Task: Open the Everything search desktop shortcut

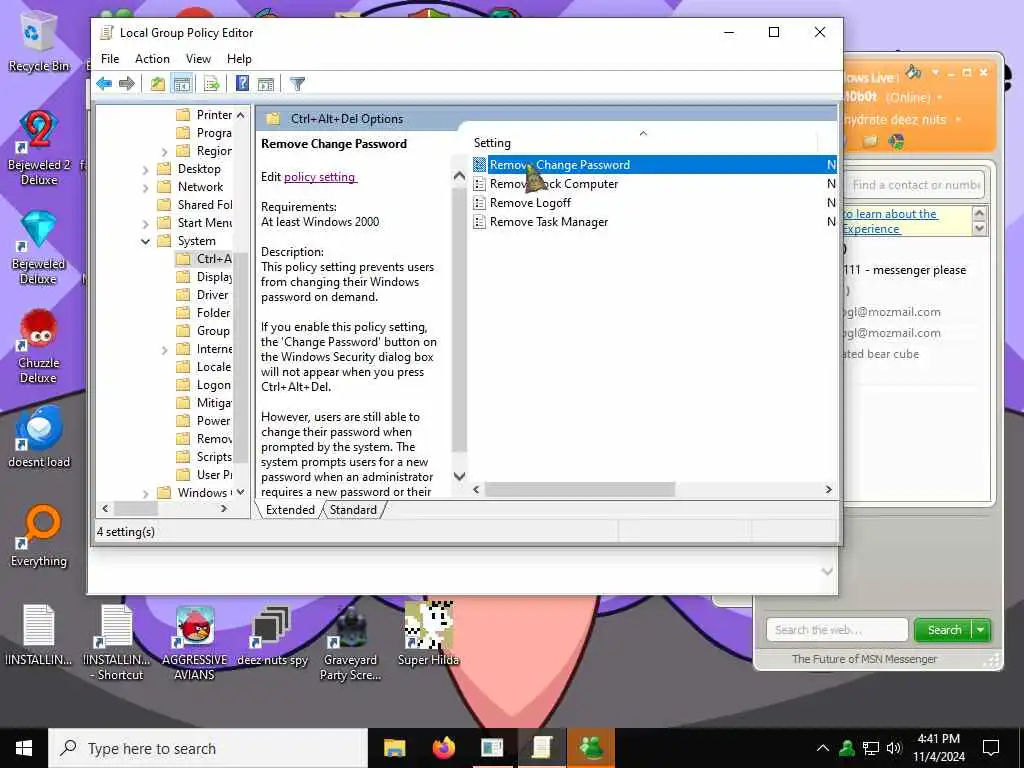Action: (x=39, y=536)
